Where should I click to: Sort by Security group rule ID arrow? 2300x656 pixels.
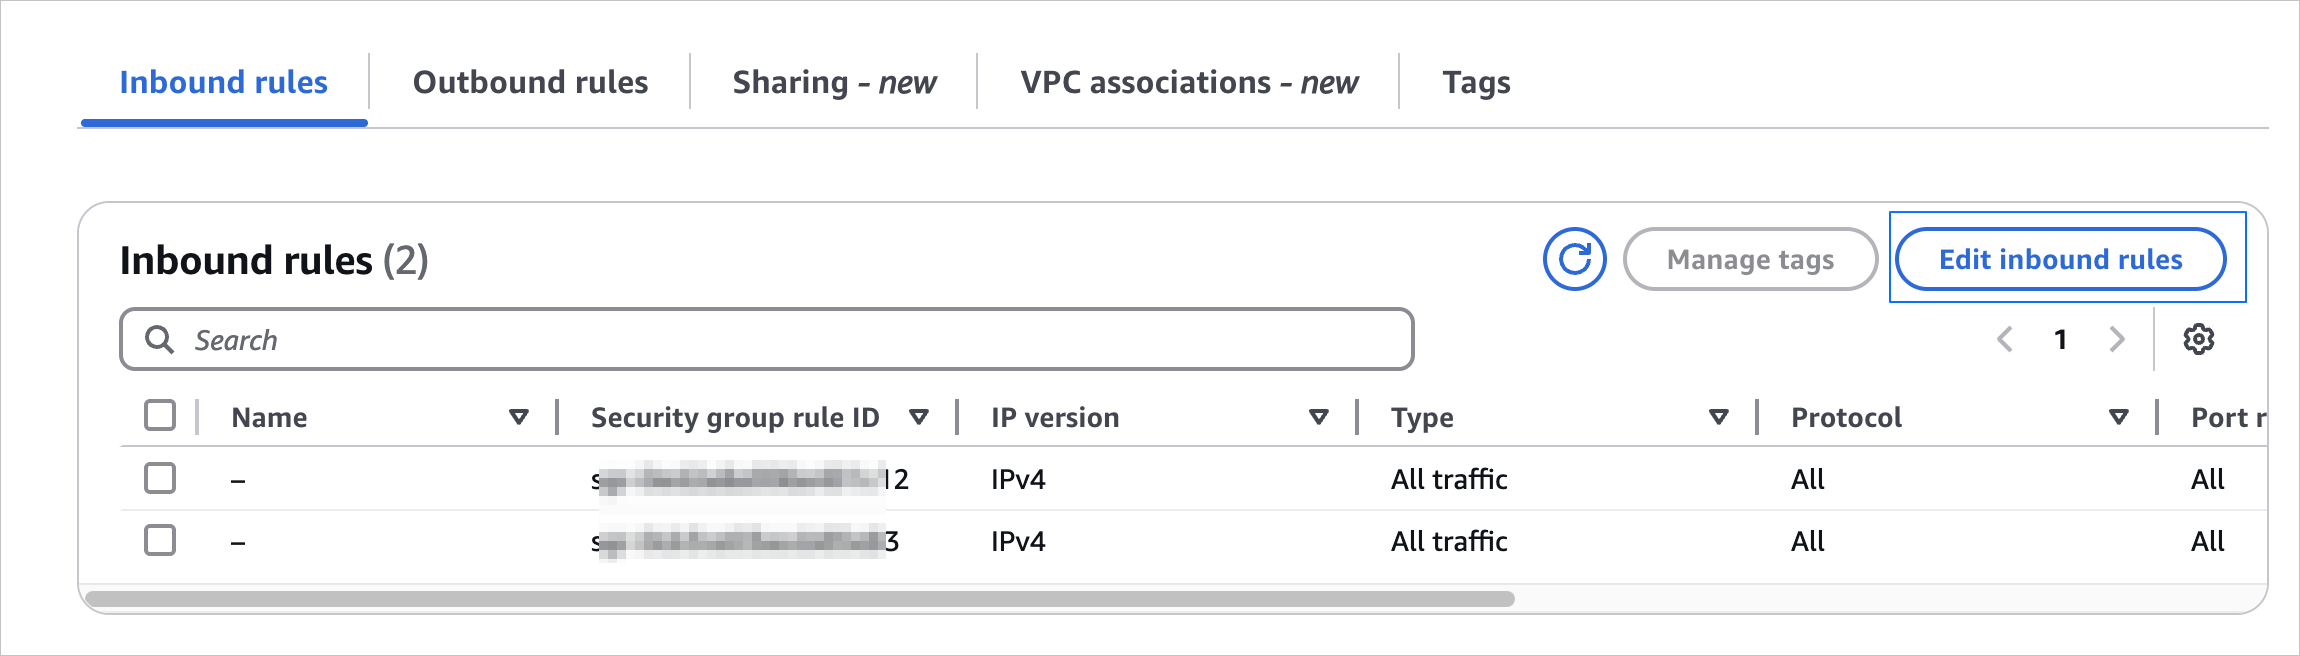click(x=918, y=417)
